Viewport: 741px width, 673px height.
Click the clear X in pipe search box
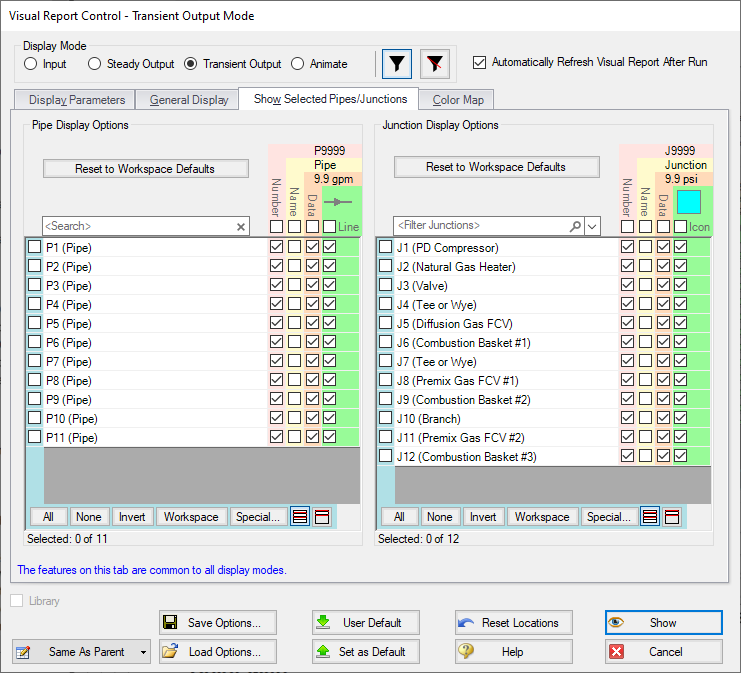tap(241, 227)
